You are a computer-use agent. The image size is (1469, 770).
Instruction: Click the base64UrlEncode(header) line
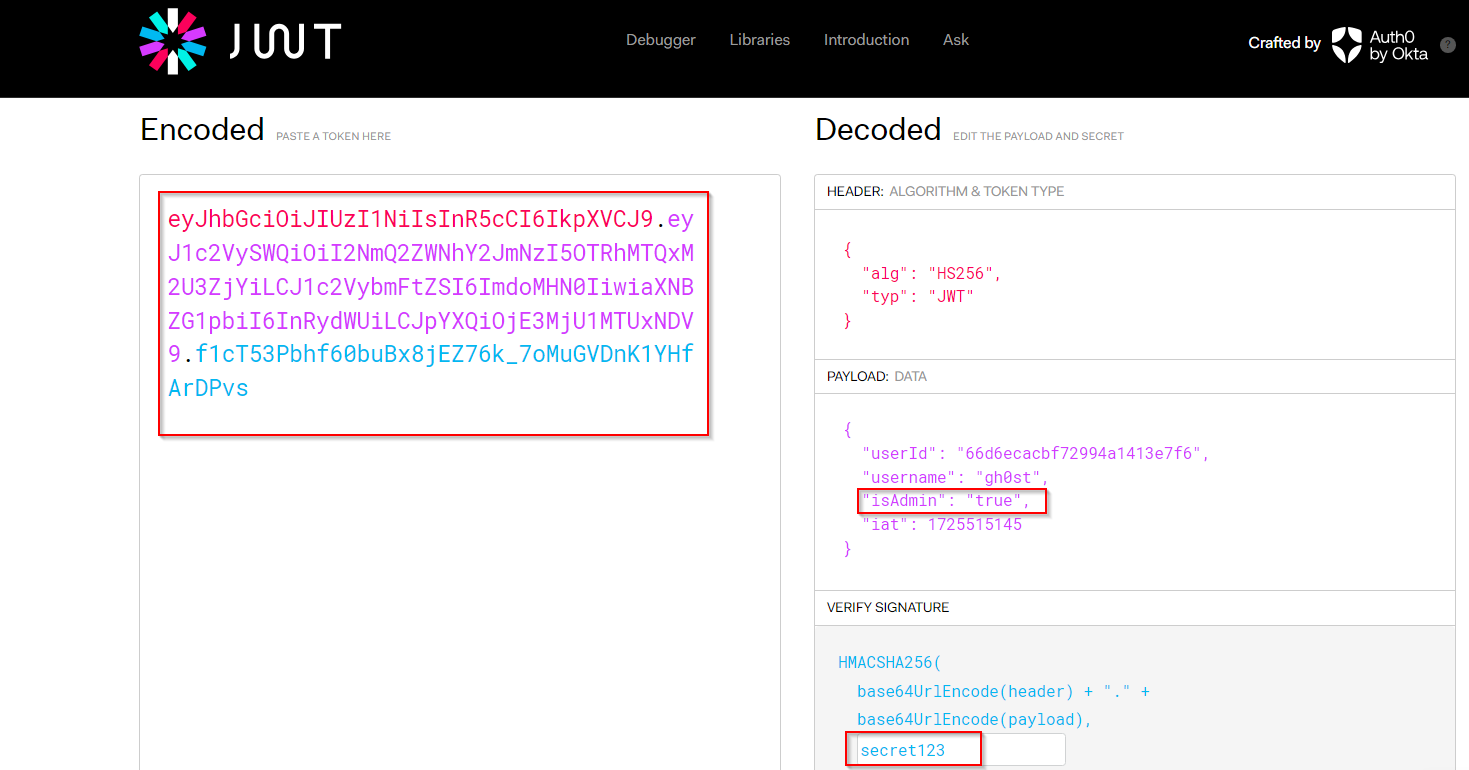pos(1003,692)
